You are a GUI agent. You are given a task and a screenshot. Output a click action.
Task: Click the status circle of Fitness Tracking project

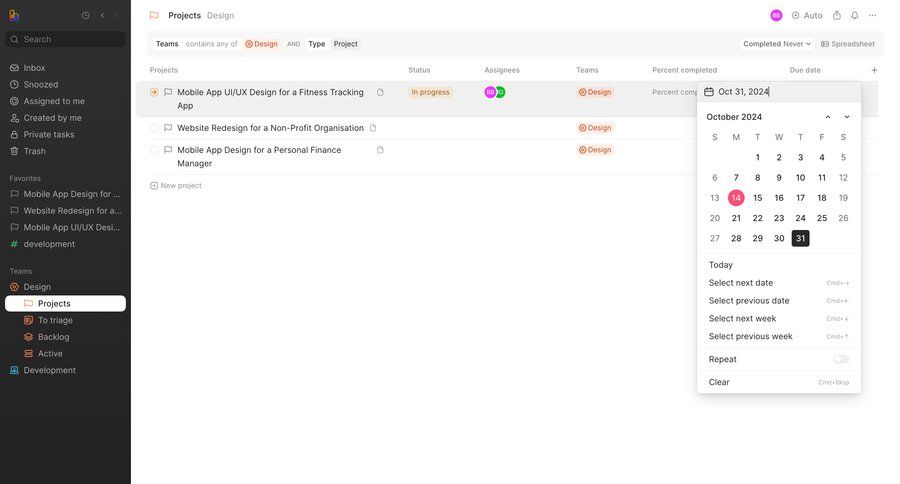click(154, 92)
